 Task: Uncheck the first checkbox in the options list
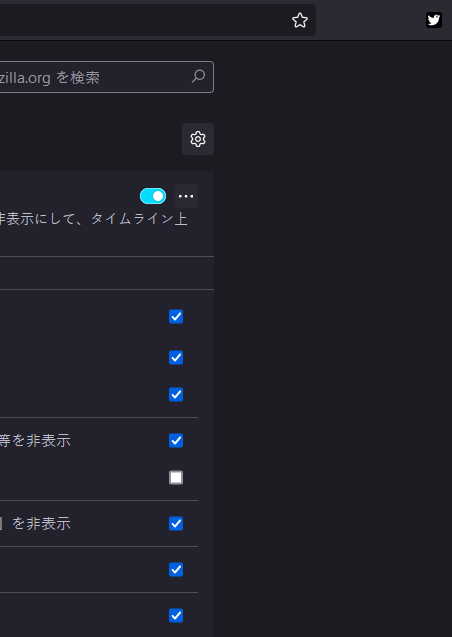pyautogui.click(x=176, y=316)
